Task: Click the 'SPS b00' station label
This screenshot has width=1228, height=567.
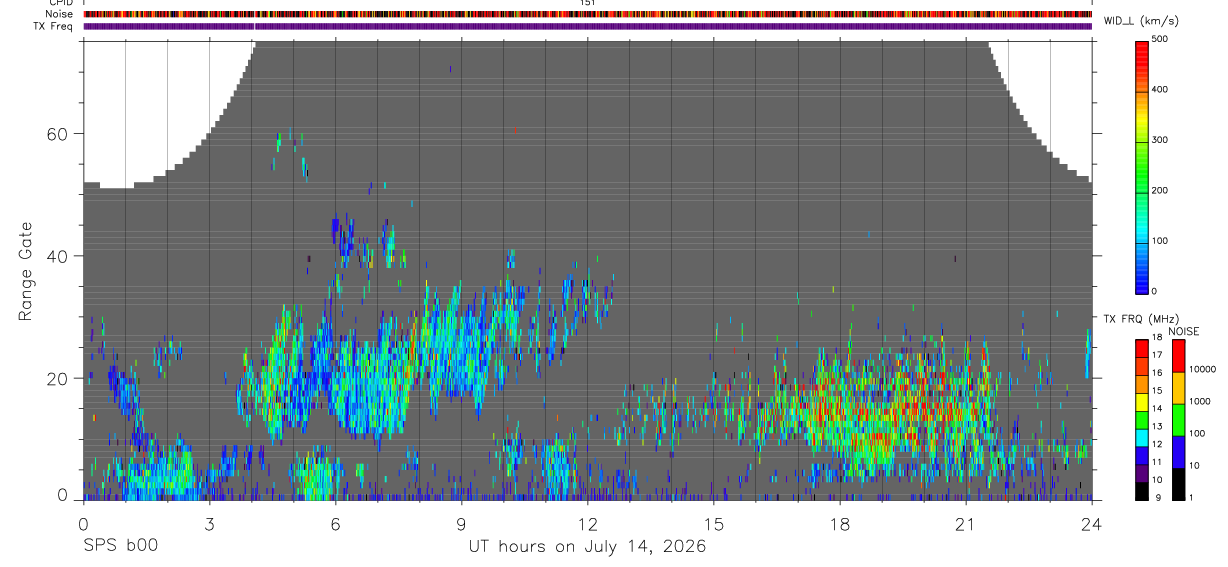Action: (120, 546)
